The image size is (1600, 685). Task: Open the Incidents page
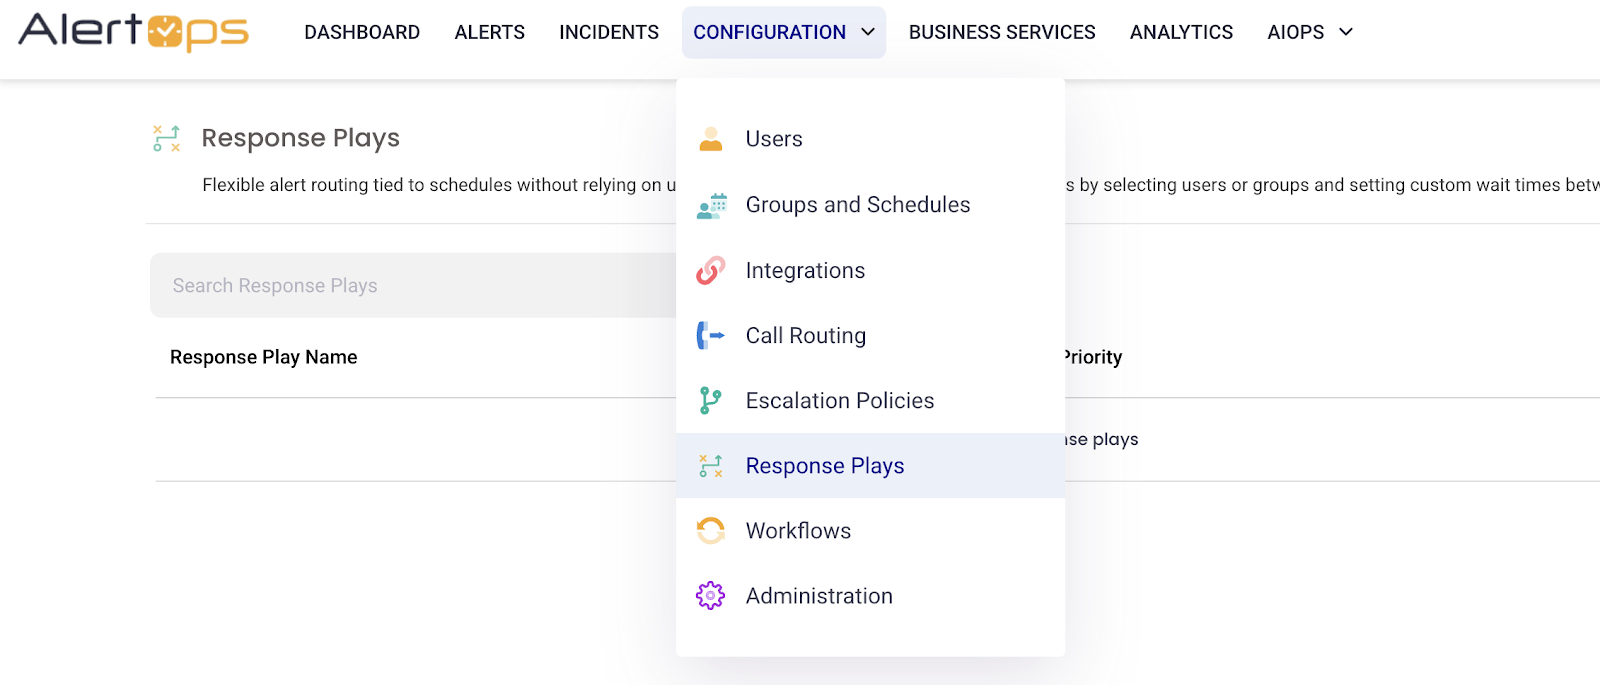[x=609, y=32]
